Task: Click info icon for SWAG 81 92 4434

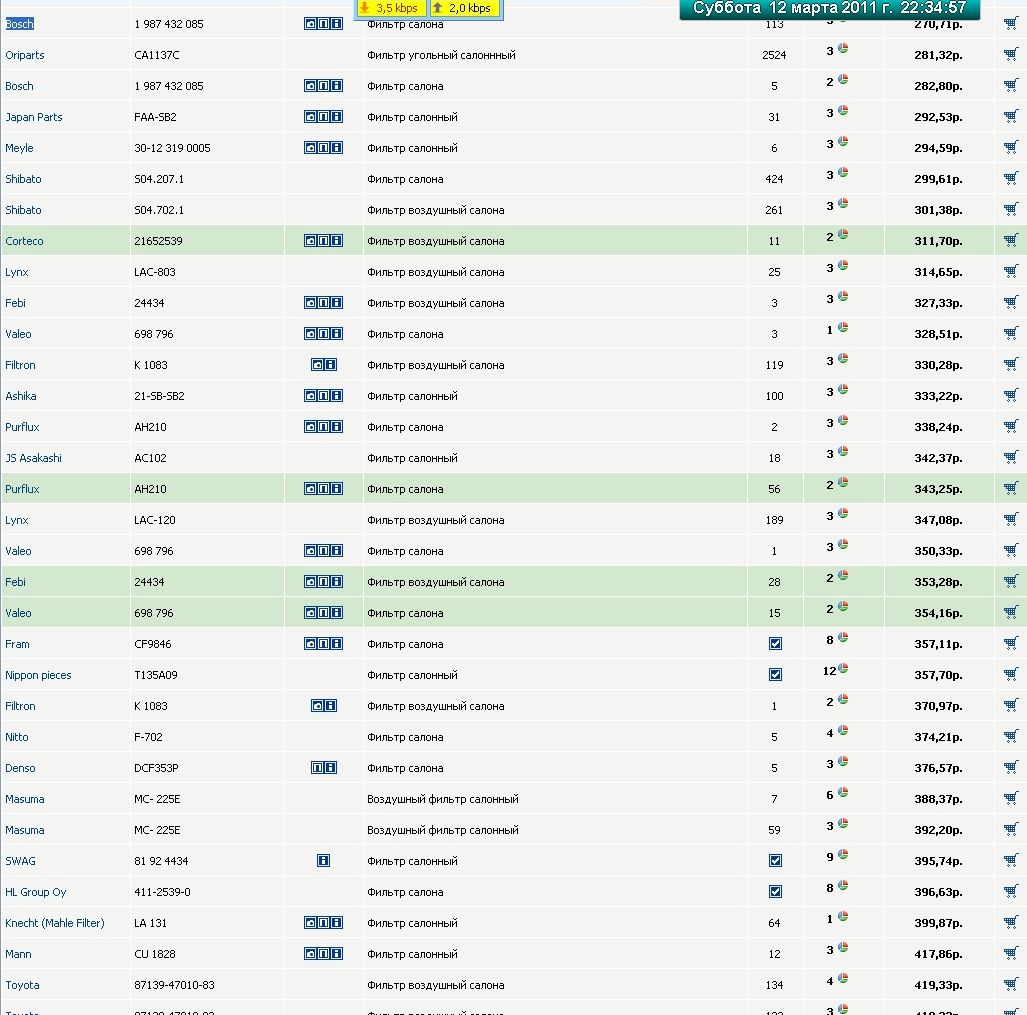Action: tap(324, 860)
